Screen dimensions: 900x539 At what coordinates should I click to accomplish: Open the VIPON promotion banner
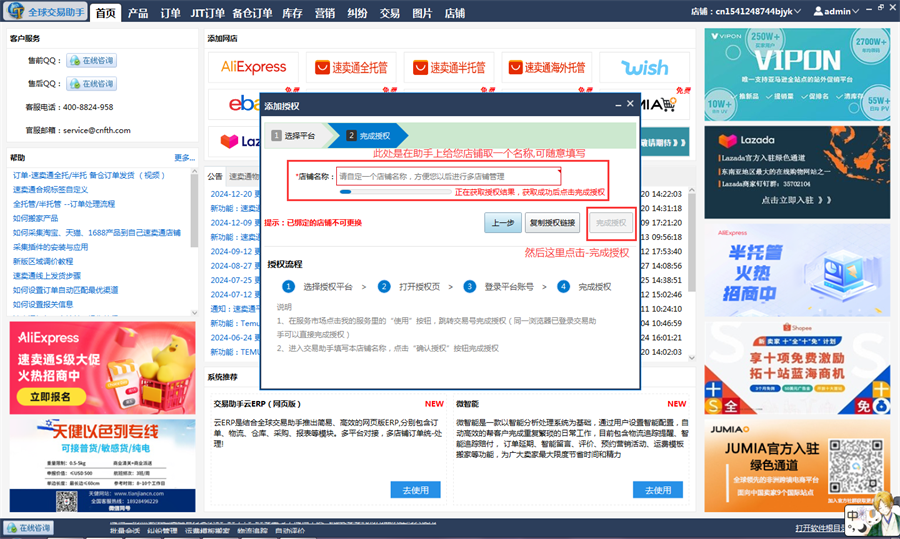(x=797, y=75)
